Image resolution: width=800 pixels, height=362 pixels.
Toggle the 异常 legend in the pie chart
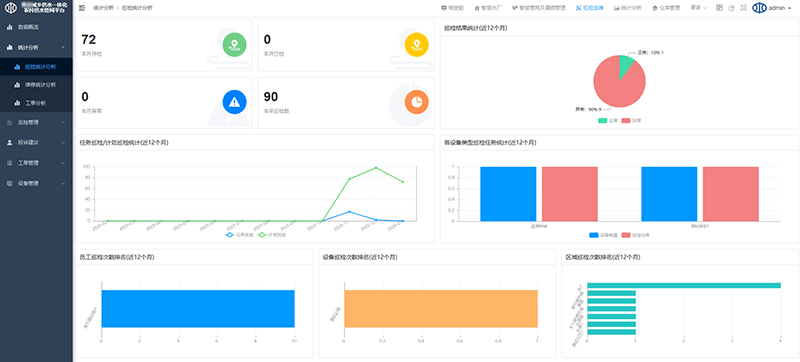631,120
